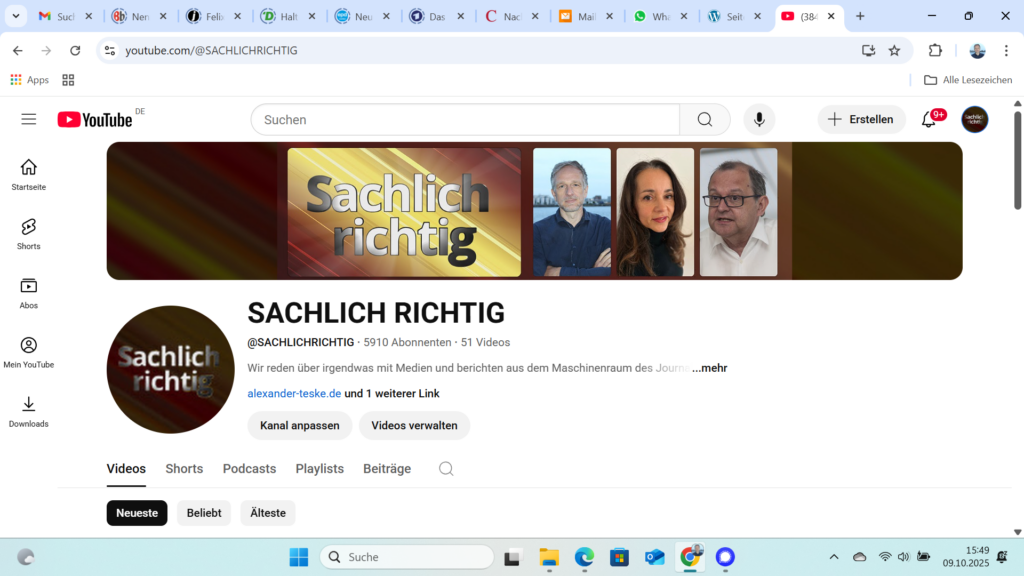The height and width of the screenshot is (576, 1024).
Task: Search within channel using magnifier icon
Action: click(x=446, y=469)
